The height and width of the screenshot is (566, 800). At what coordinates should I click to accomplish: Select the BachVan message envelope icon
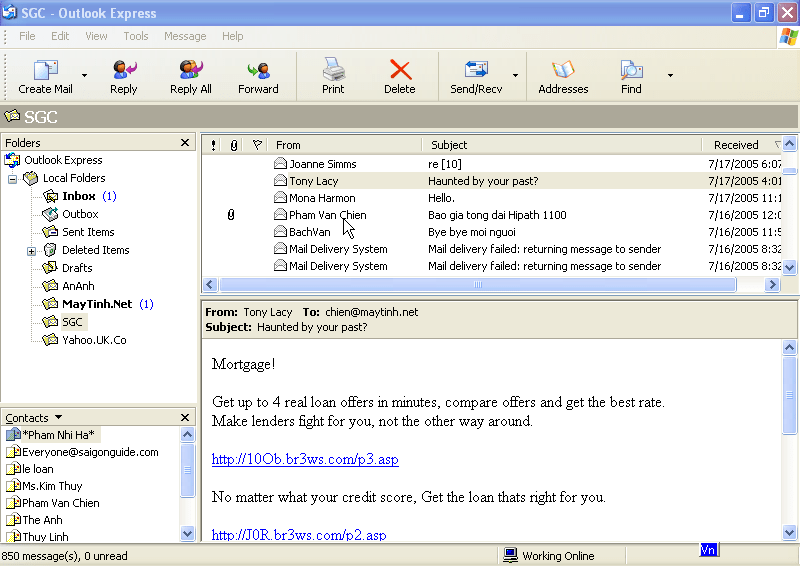(280, 232)
